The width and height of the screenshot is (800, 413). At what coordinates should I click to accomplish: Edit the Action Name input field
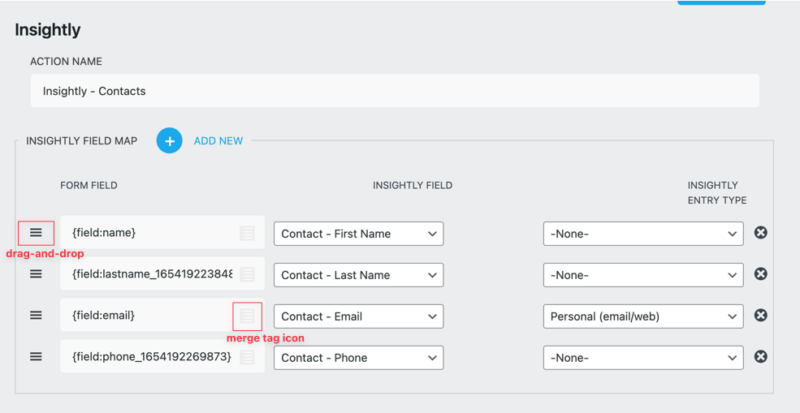(395, 91)
